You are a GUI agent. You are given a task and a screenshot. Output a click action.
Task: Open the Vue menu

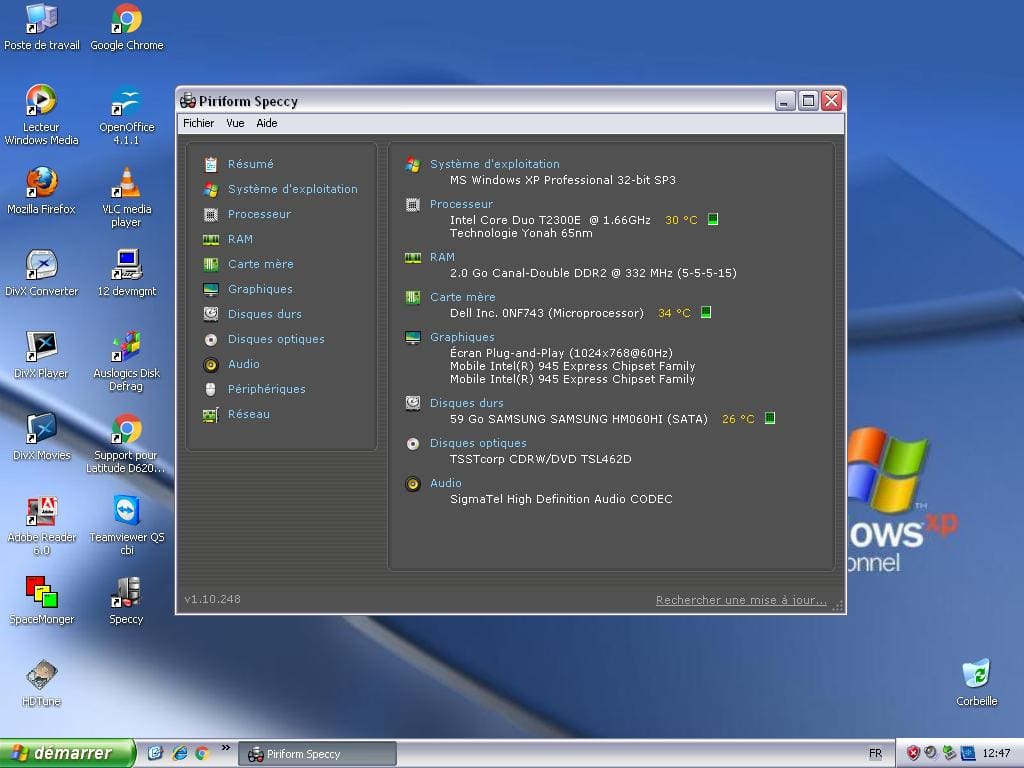235,123
